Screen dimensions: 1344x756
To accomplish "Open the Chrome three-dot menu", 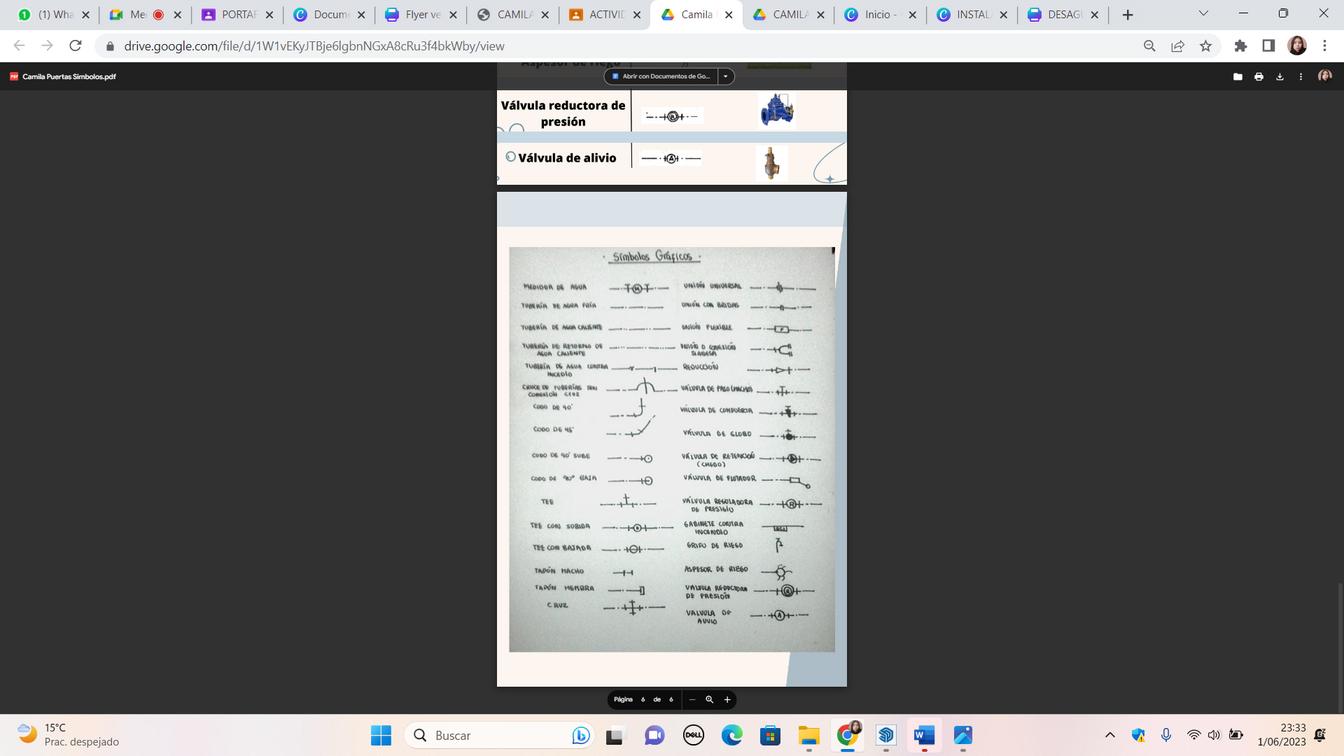I will click(x=1325, y=46).
